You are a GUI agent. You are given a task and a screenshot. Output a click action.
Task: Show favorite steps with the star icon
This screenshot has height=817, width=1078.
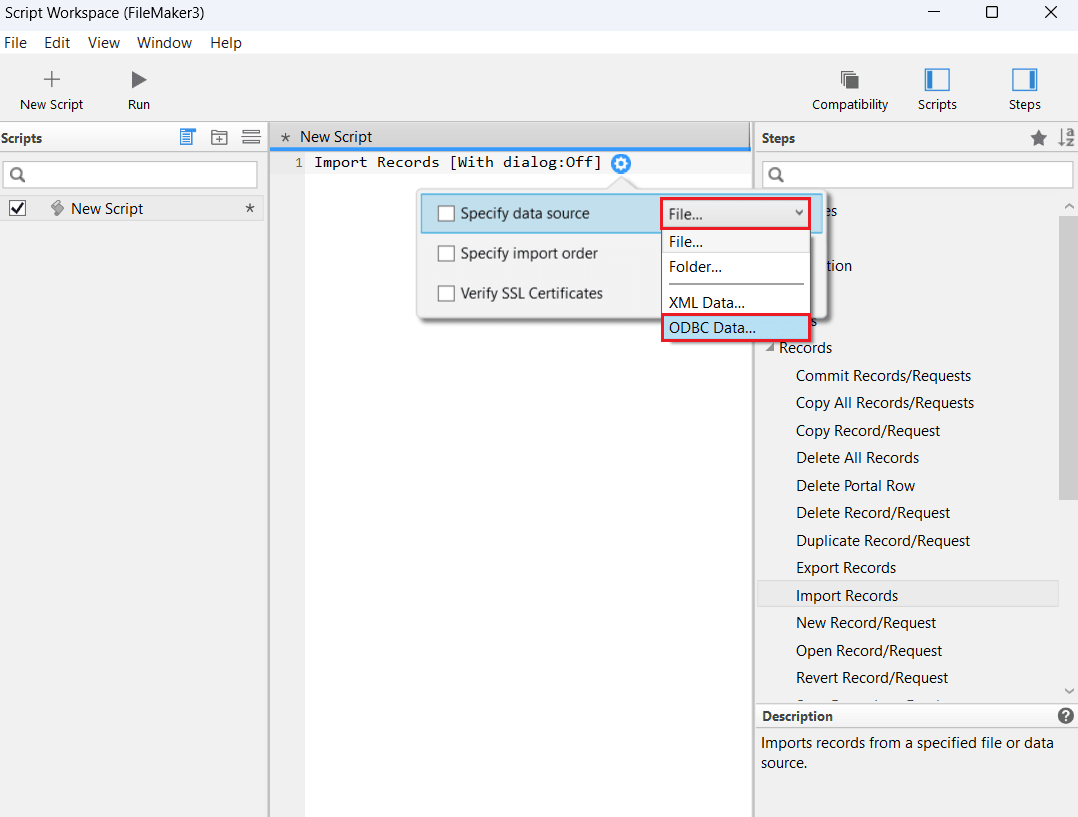1039,138
